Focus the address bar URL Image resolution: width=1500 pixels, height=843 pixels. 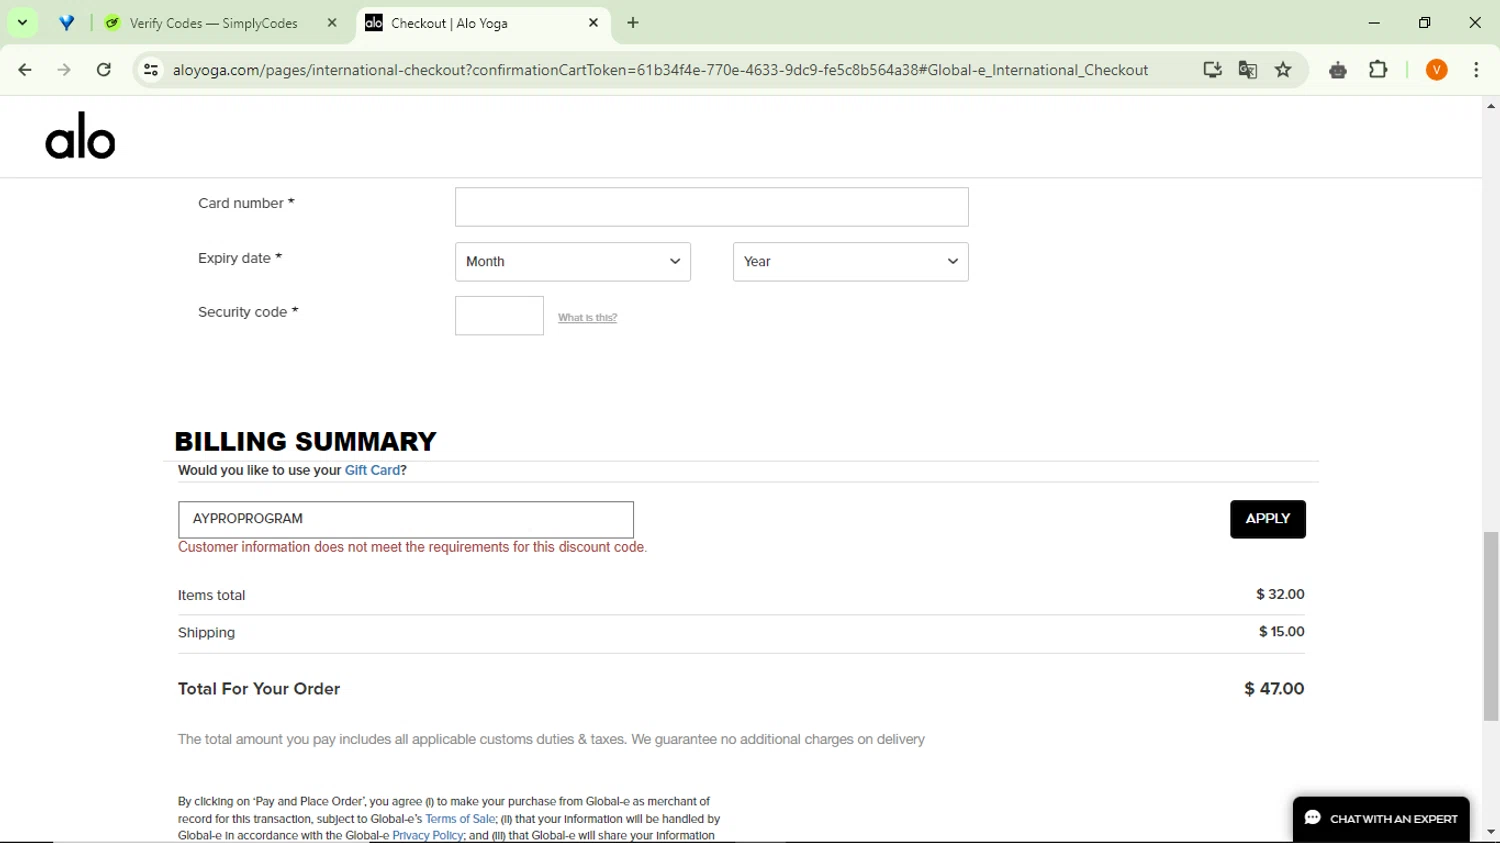660,70
